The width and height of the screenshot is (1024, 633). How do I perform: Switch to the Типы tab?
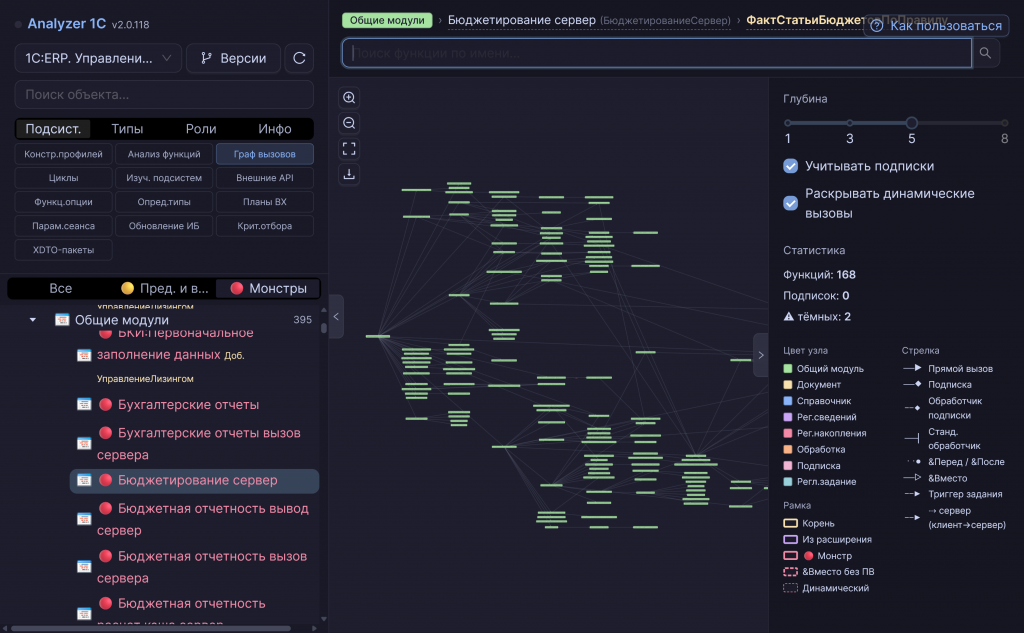point(127,129)
